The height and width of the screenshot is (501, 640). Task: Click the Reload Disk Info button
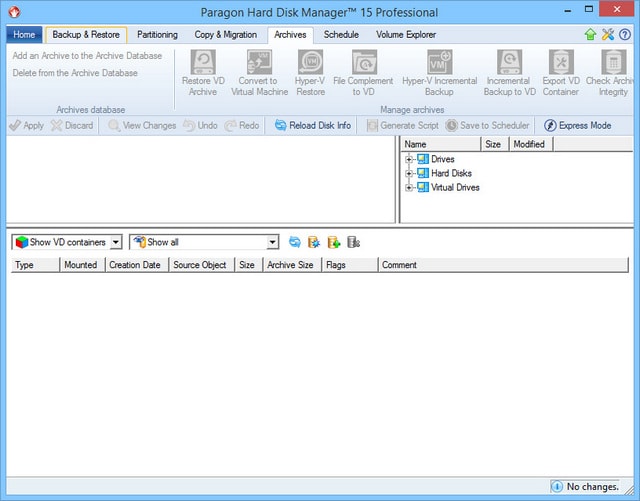[313, 126]
